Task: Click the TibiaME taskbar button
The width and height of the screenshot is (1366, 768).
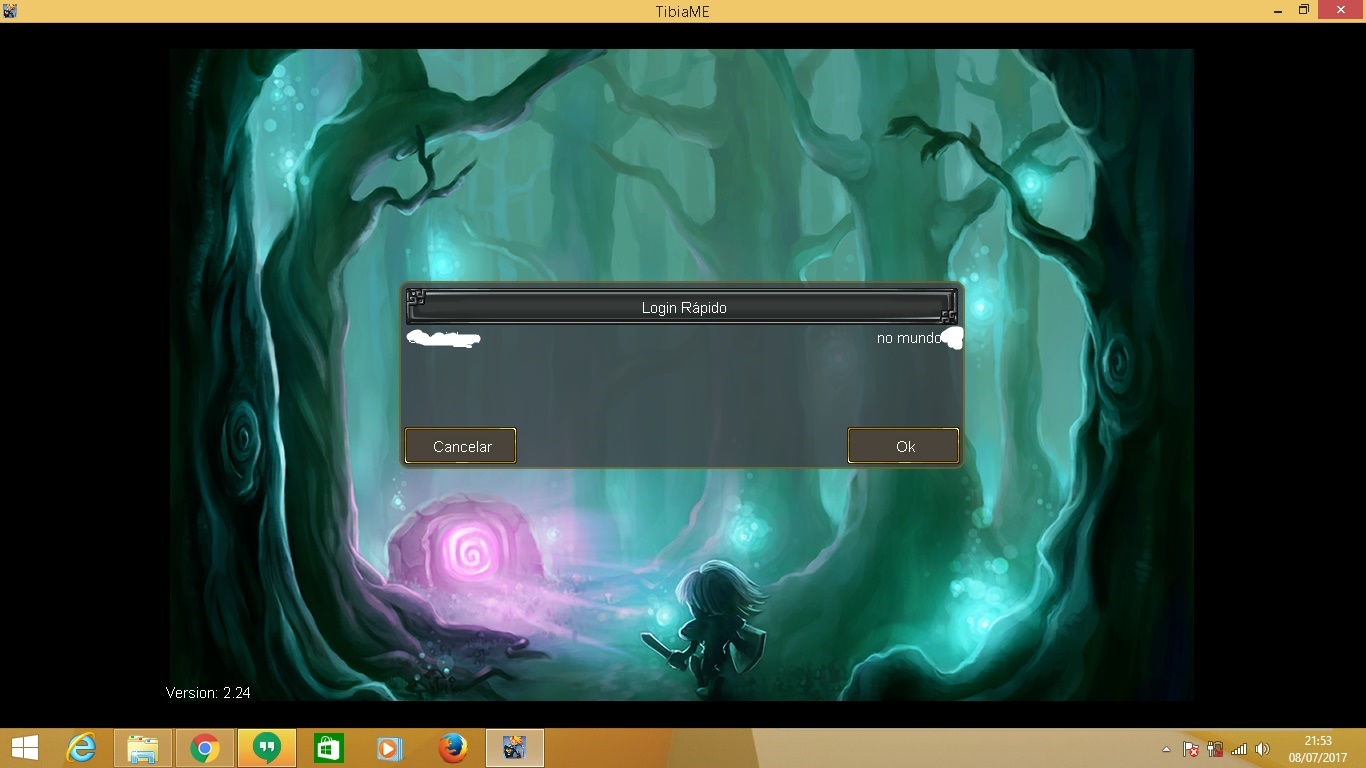Action: [x=514, y=748]
